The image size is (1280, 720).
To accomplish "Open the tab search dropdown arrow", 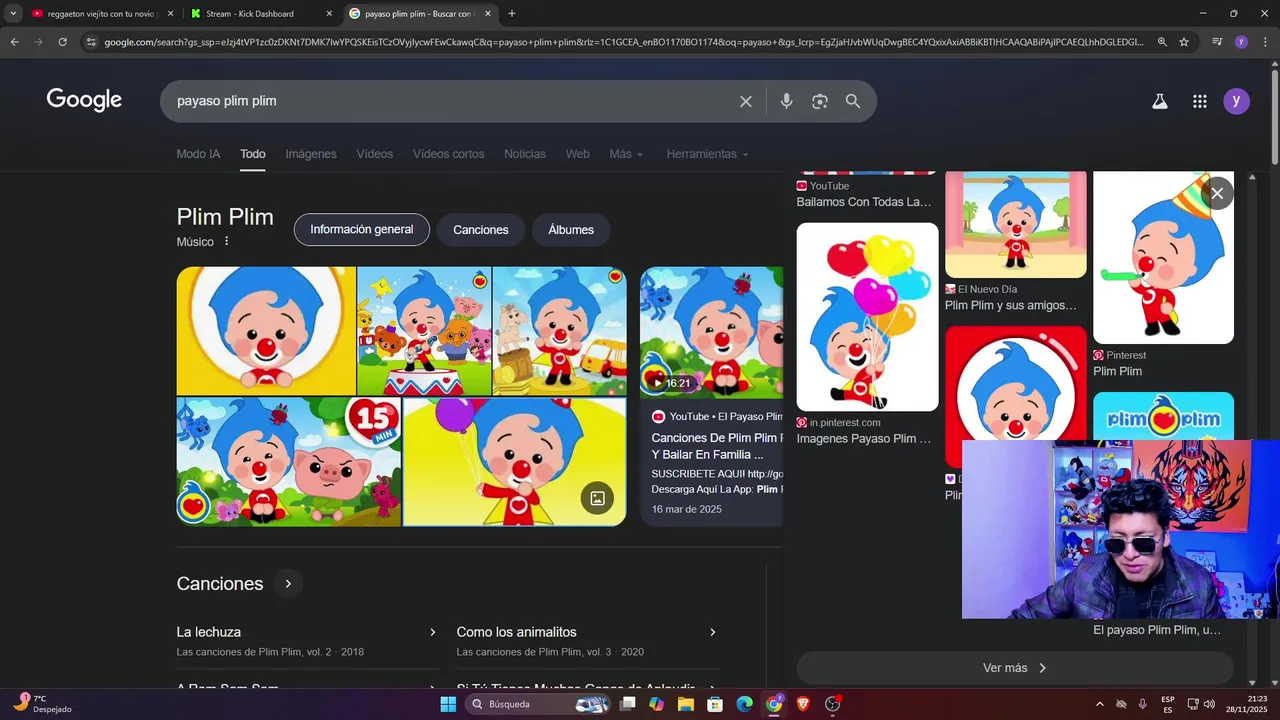I will tap(13, 14).
